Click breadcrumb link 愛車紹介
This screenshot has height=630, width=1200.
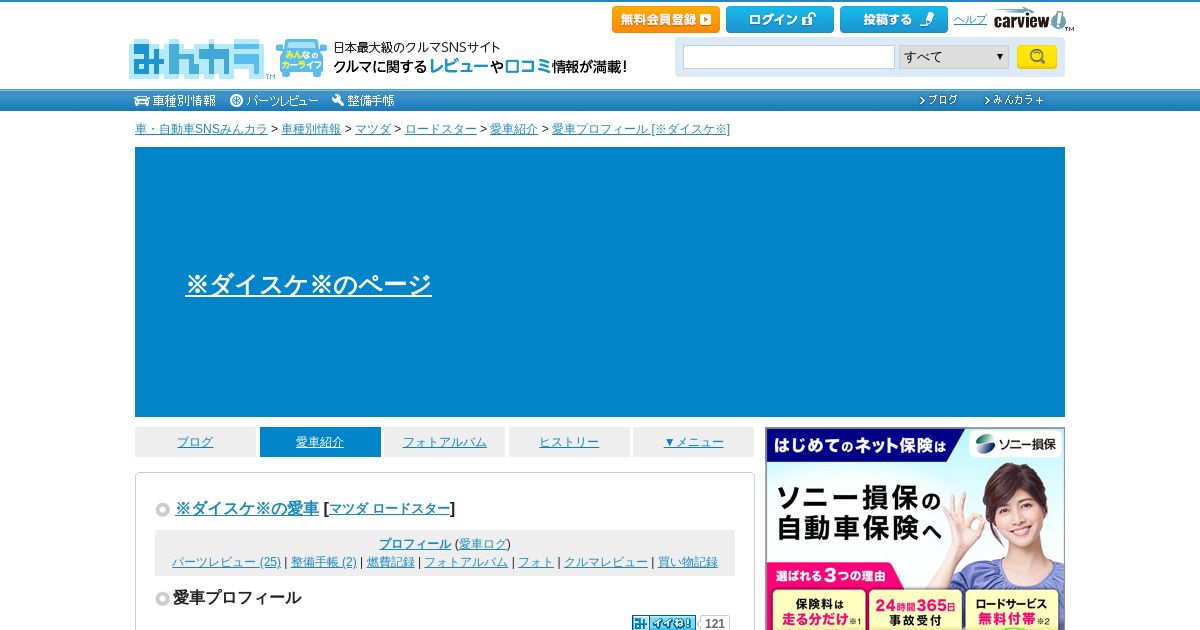pyautogui.click(x=514, y=129)
